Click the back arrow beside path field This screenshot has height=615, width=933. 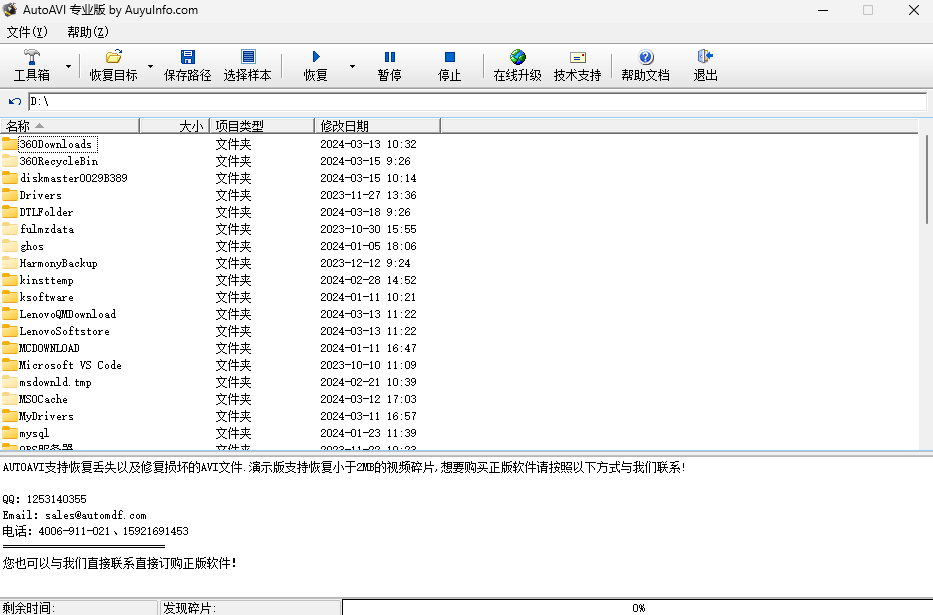click(14, 101)
